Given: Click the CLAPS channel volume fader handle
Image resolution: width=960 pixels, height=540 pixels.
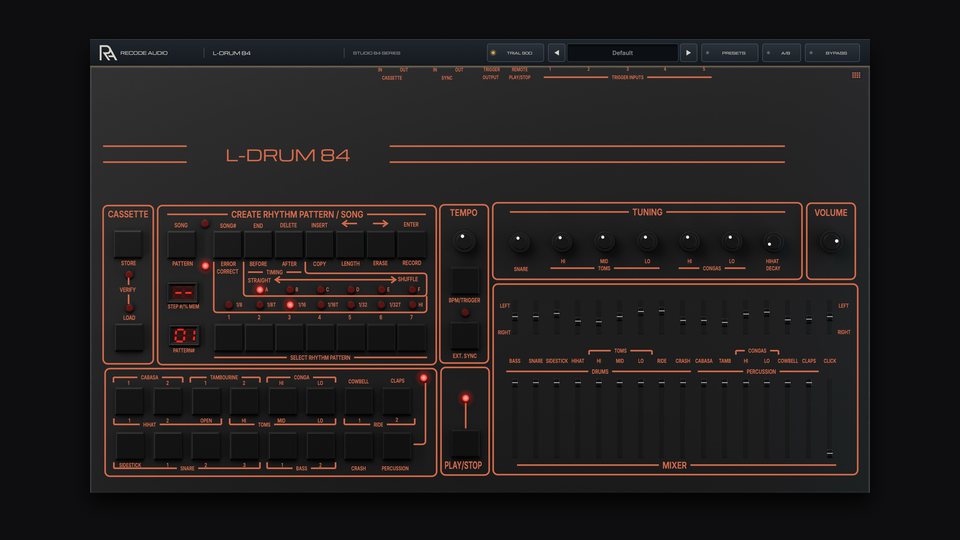Looking at the screenshot, I should (809, 383).
